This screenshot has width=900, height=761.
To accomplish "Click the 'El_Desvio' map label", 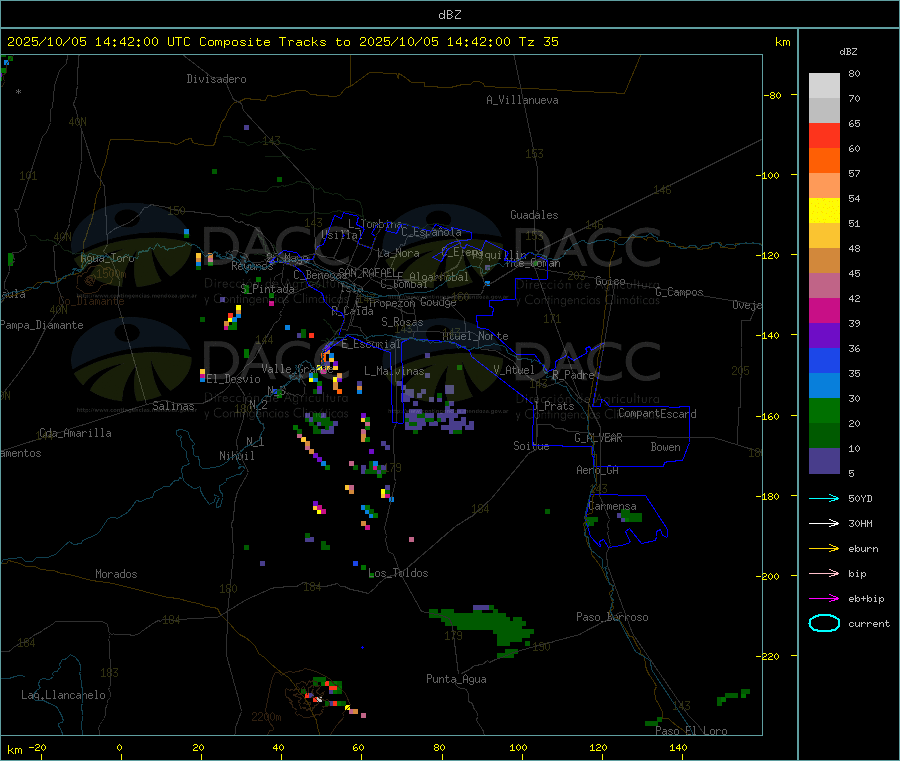I will click(233, 379).
